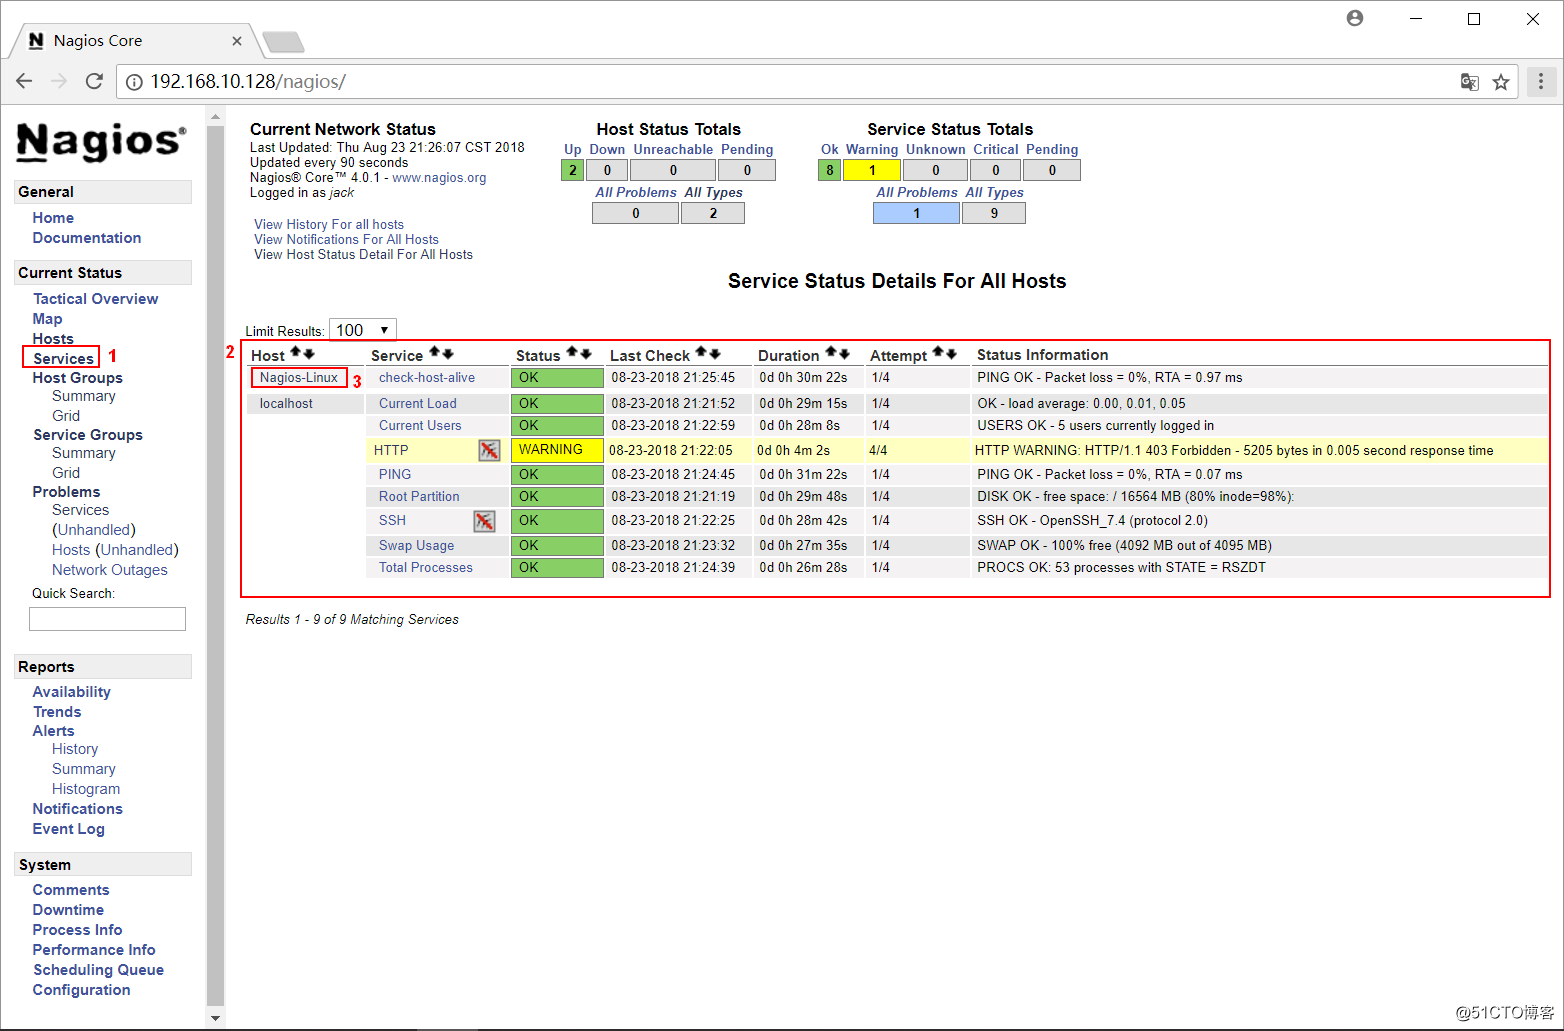Open Chrome user profile icon
This screenshot has width=1564, height=1031.
click(x=1355, y=18)
